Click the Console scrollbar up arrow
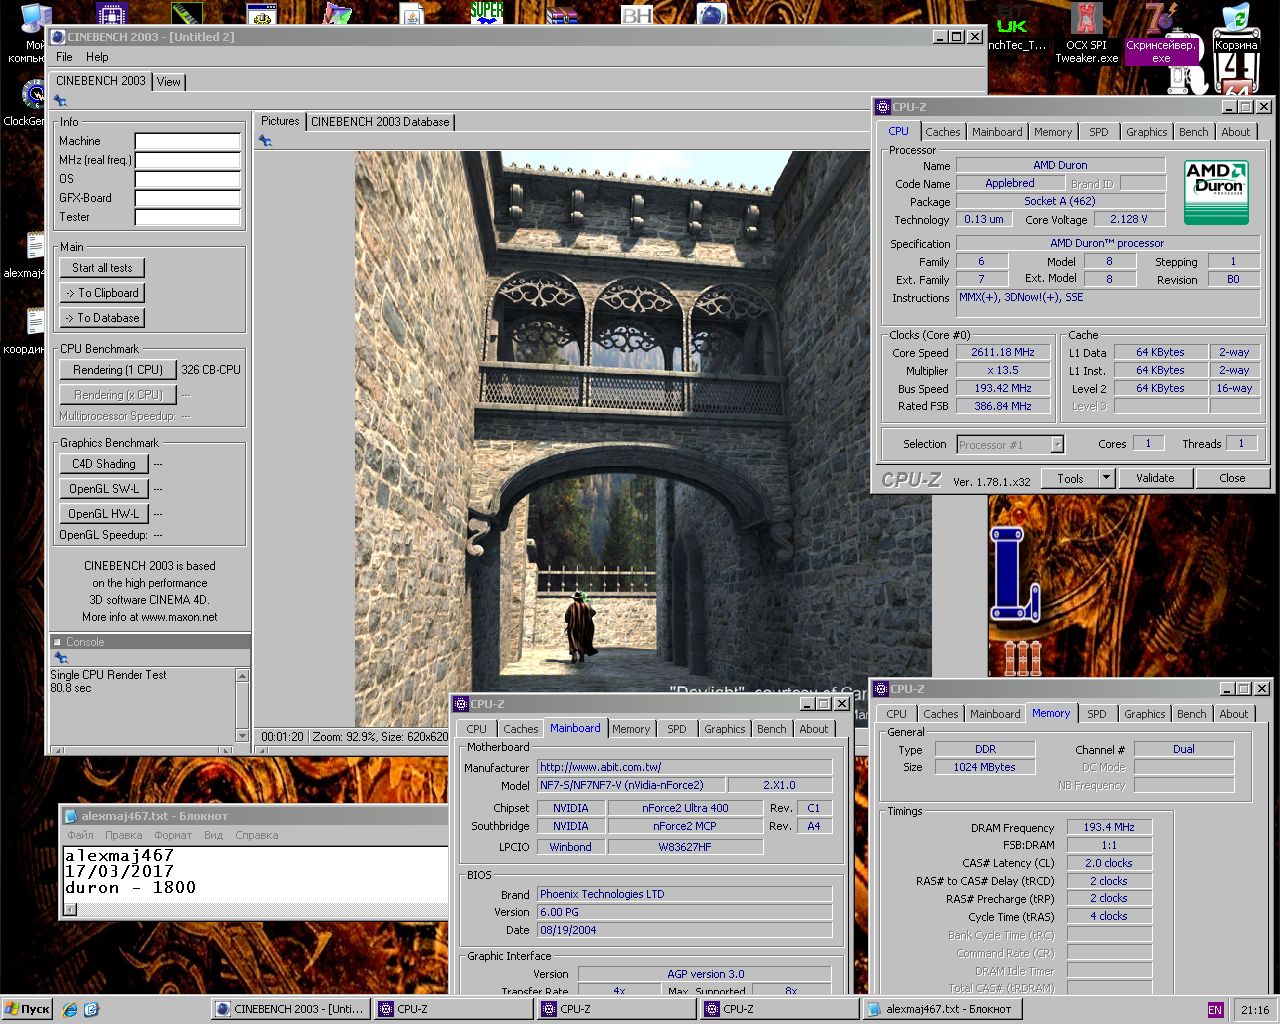The width and height of the screenshot is (1280, 1024). click(x=242, y=676)
